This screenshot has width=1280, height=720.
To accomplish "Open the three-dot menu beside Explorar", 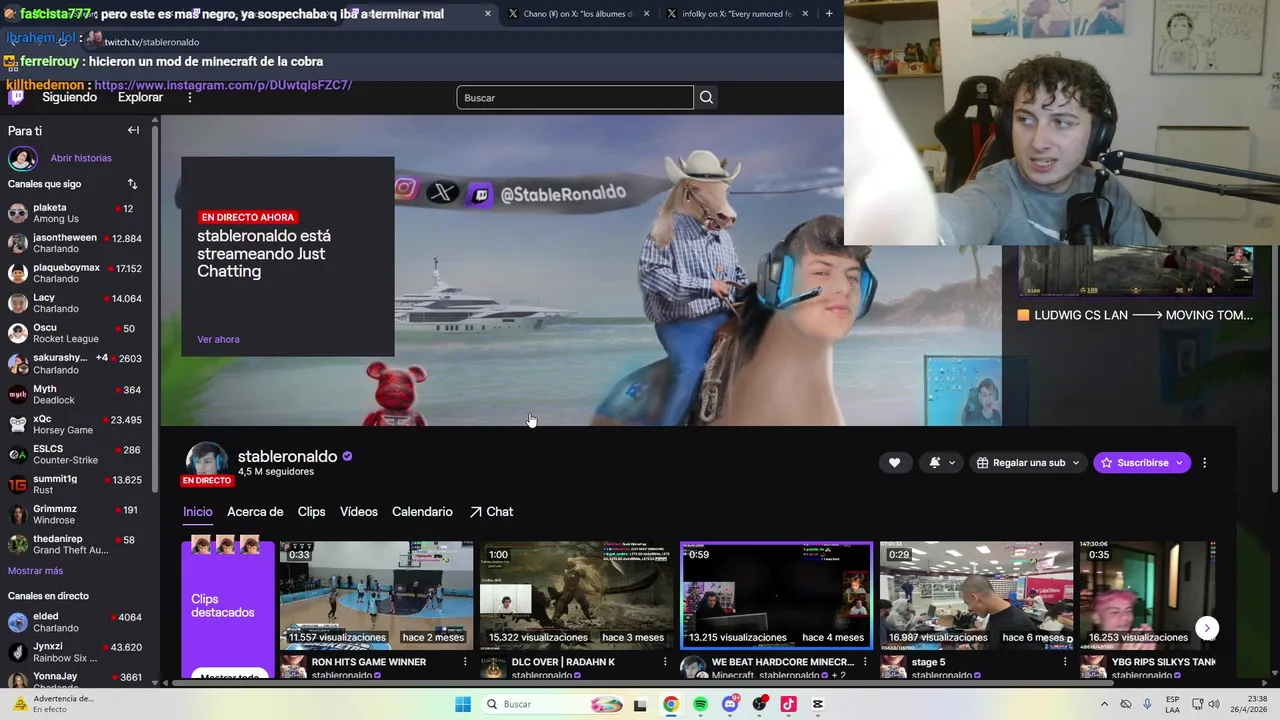I will pos(190,98).
